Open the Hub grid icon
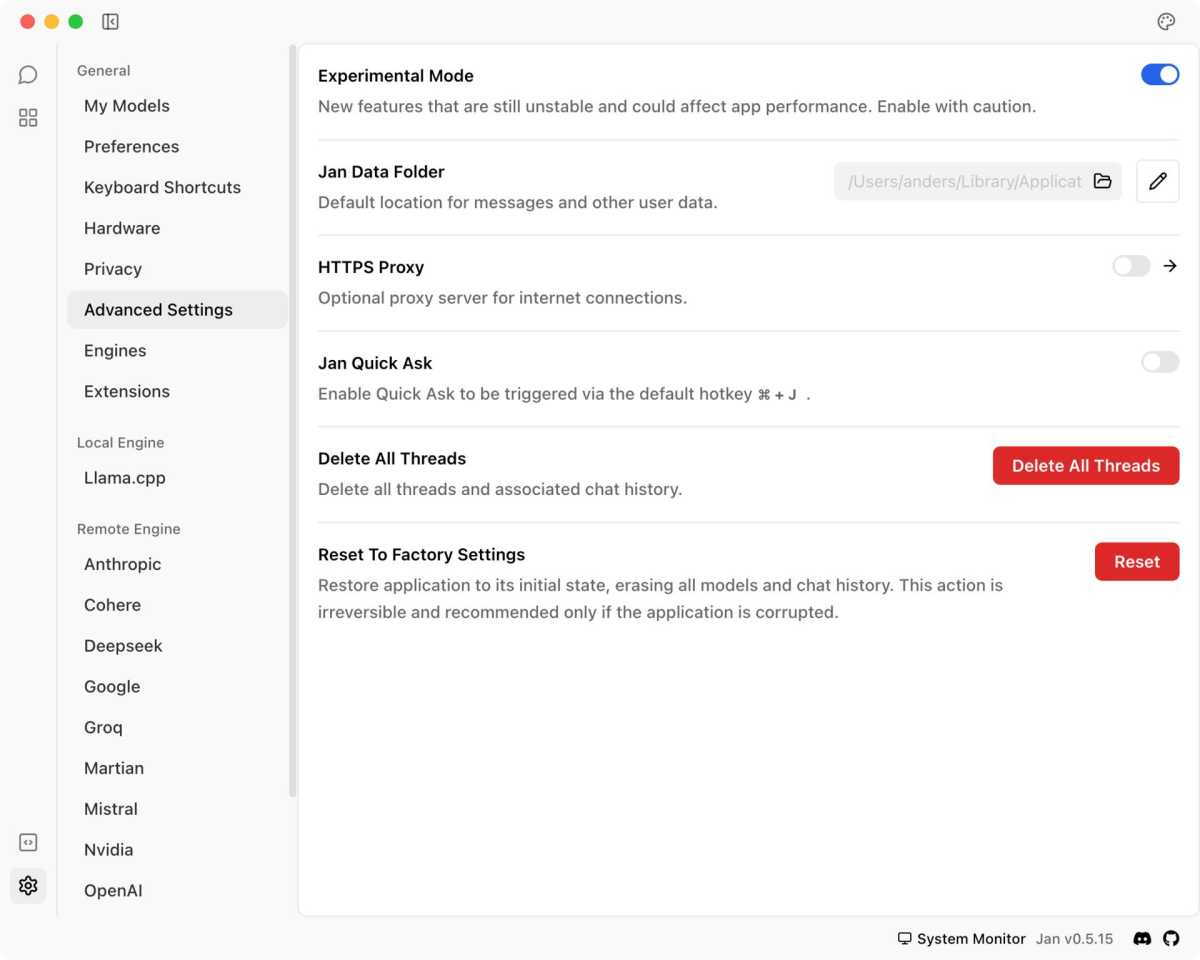Screen dimensions: 1200x960 click(x=28, y=118)
